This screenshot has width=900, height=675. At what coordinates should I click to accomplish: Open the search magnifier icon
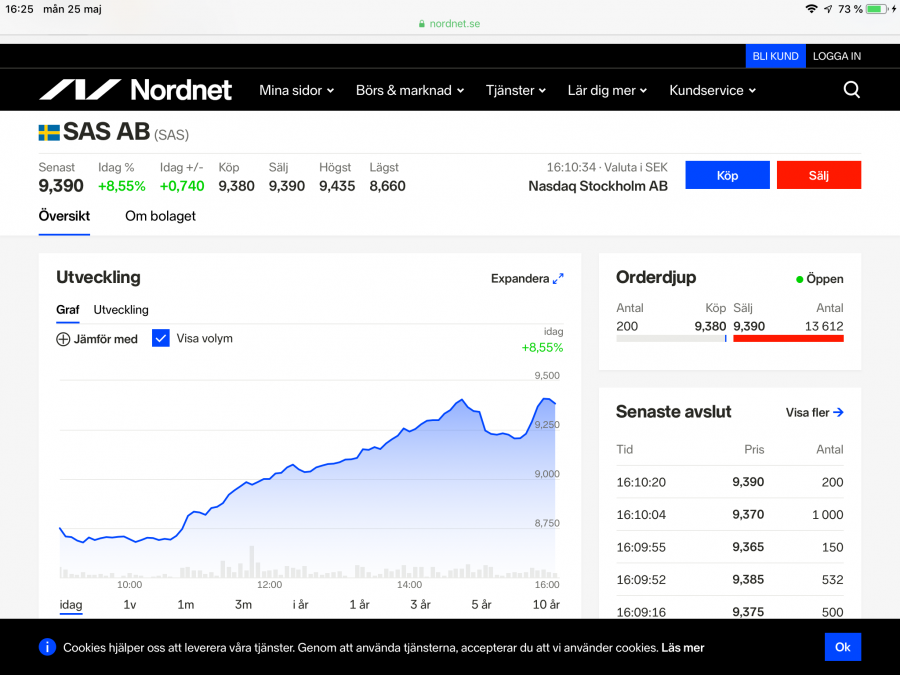point(851,90)
